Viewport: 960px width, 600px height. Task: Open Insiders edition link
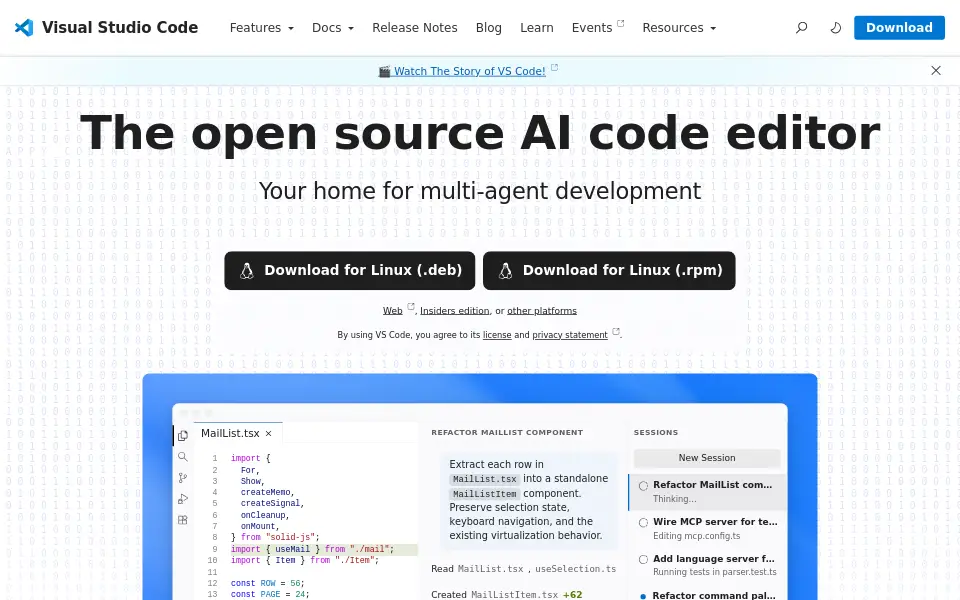tap(454, 311)
